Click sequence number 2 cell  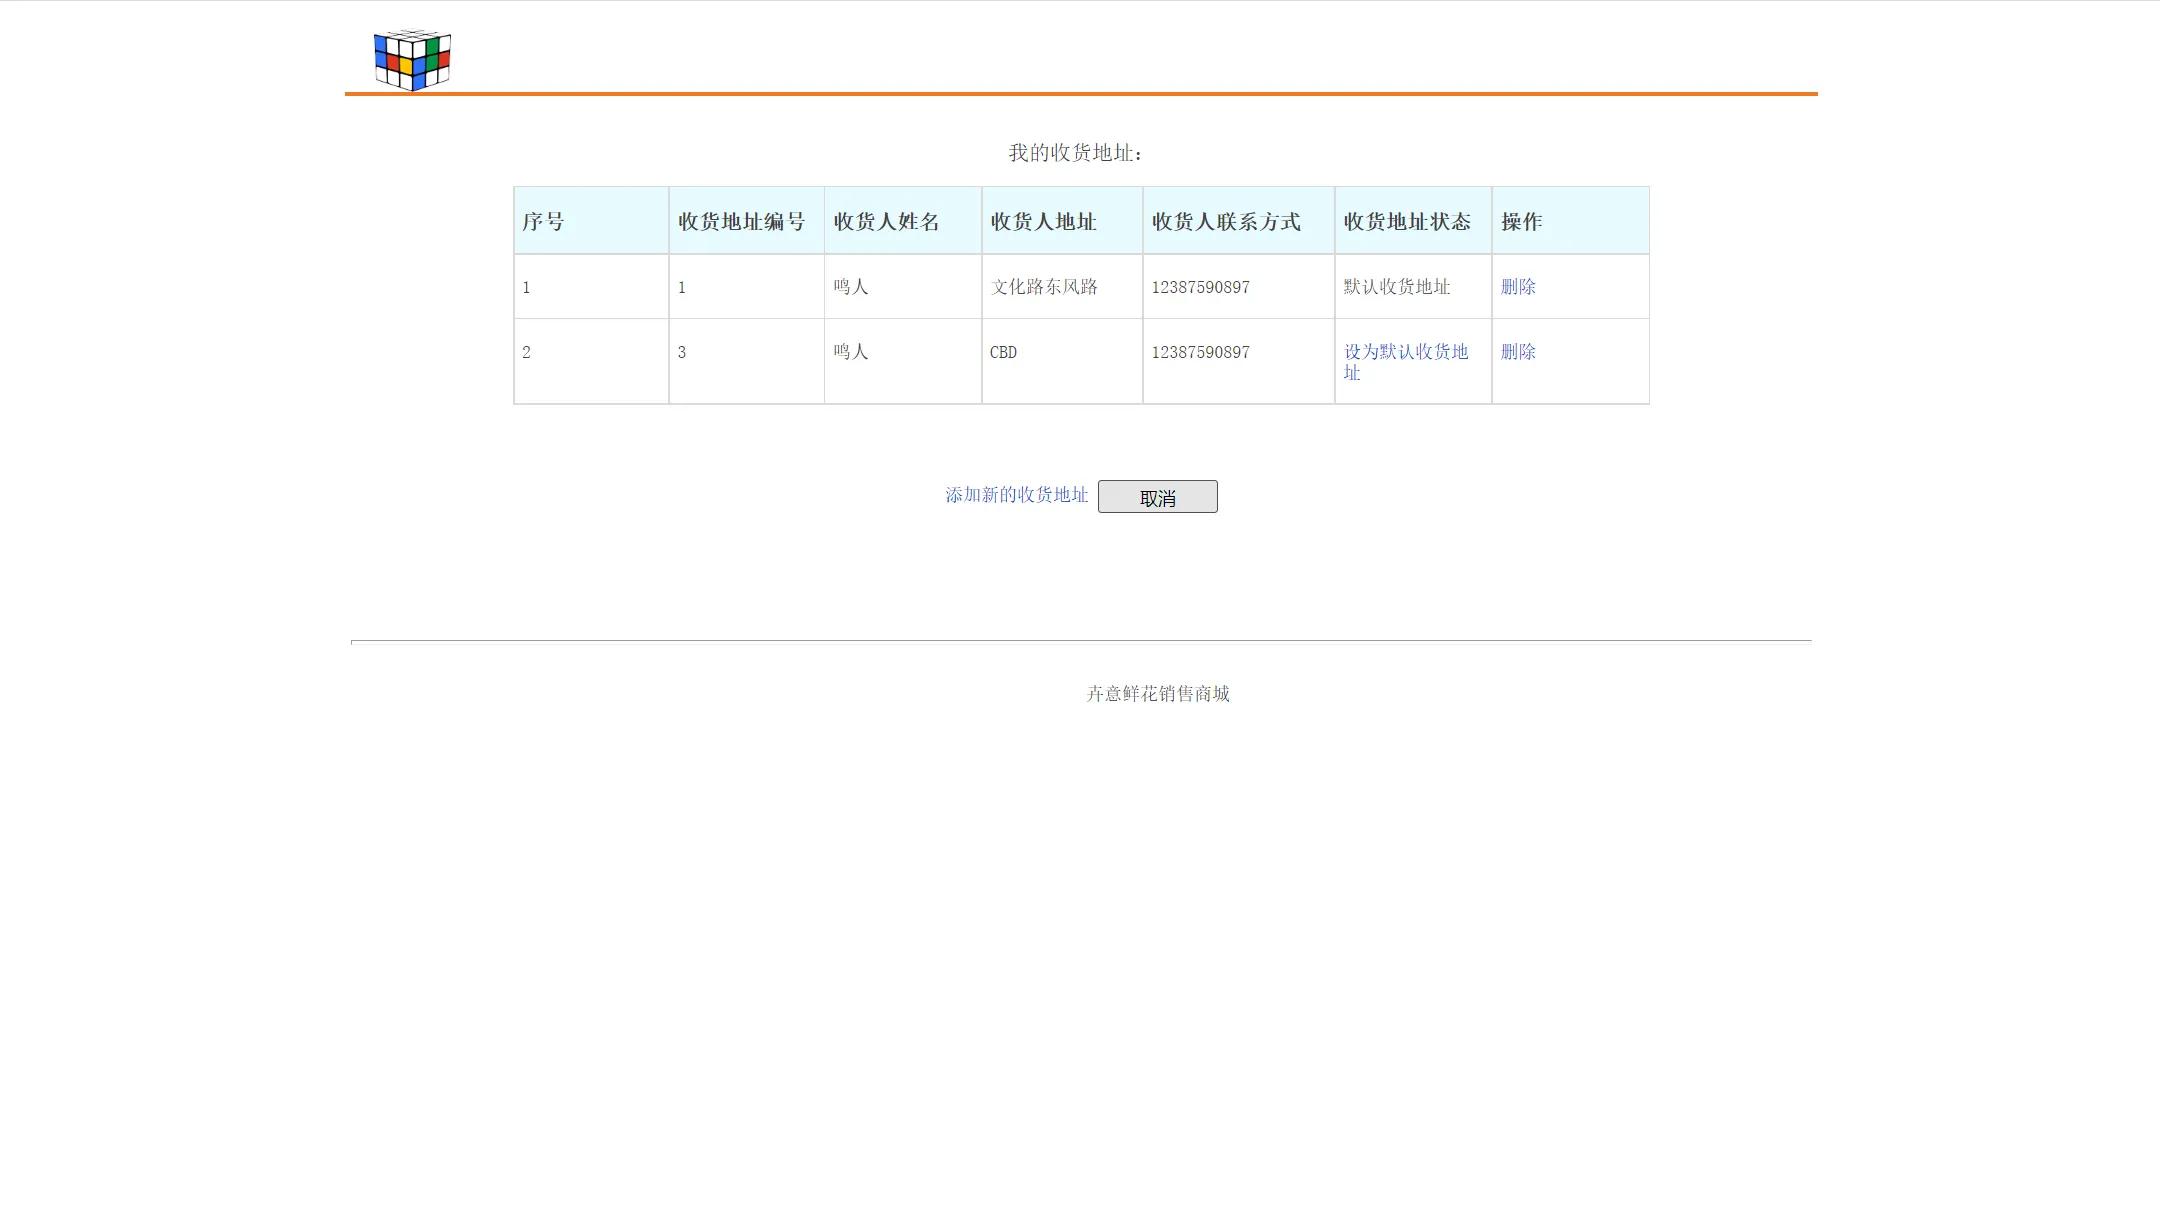click(591, 361)
